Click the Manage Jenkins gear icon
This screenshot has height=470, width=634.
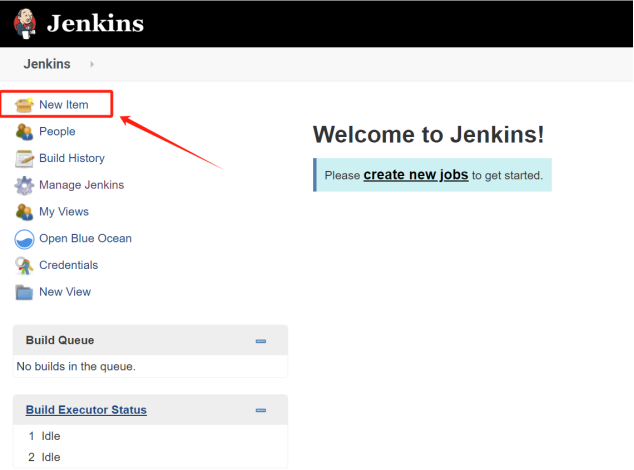(24, 185)
